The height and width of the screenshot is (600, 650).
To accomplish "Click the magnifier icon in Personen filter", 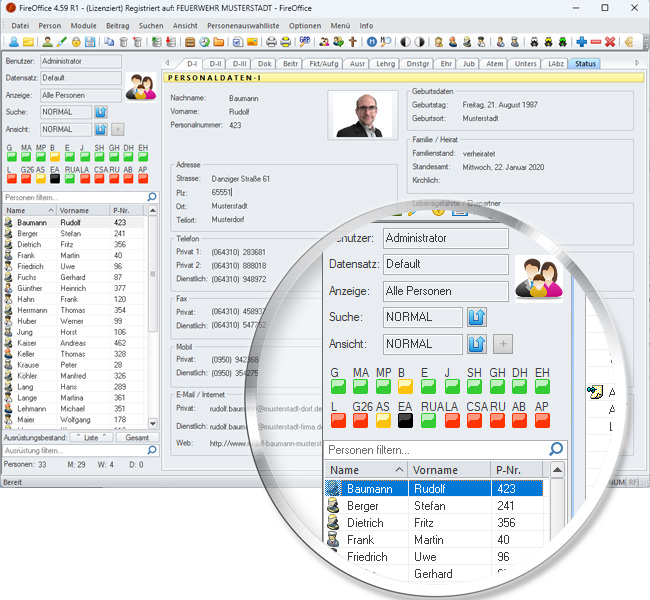I will coord(151,198).
